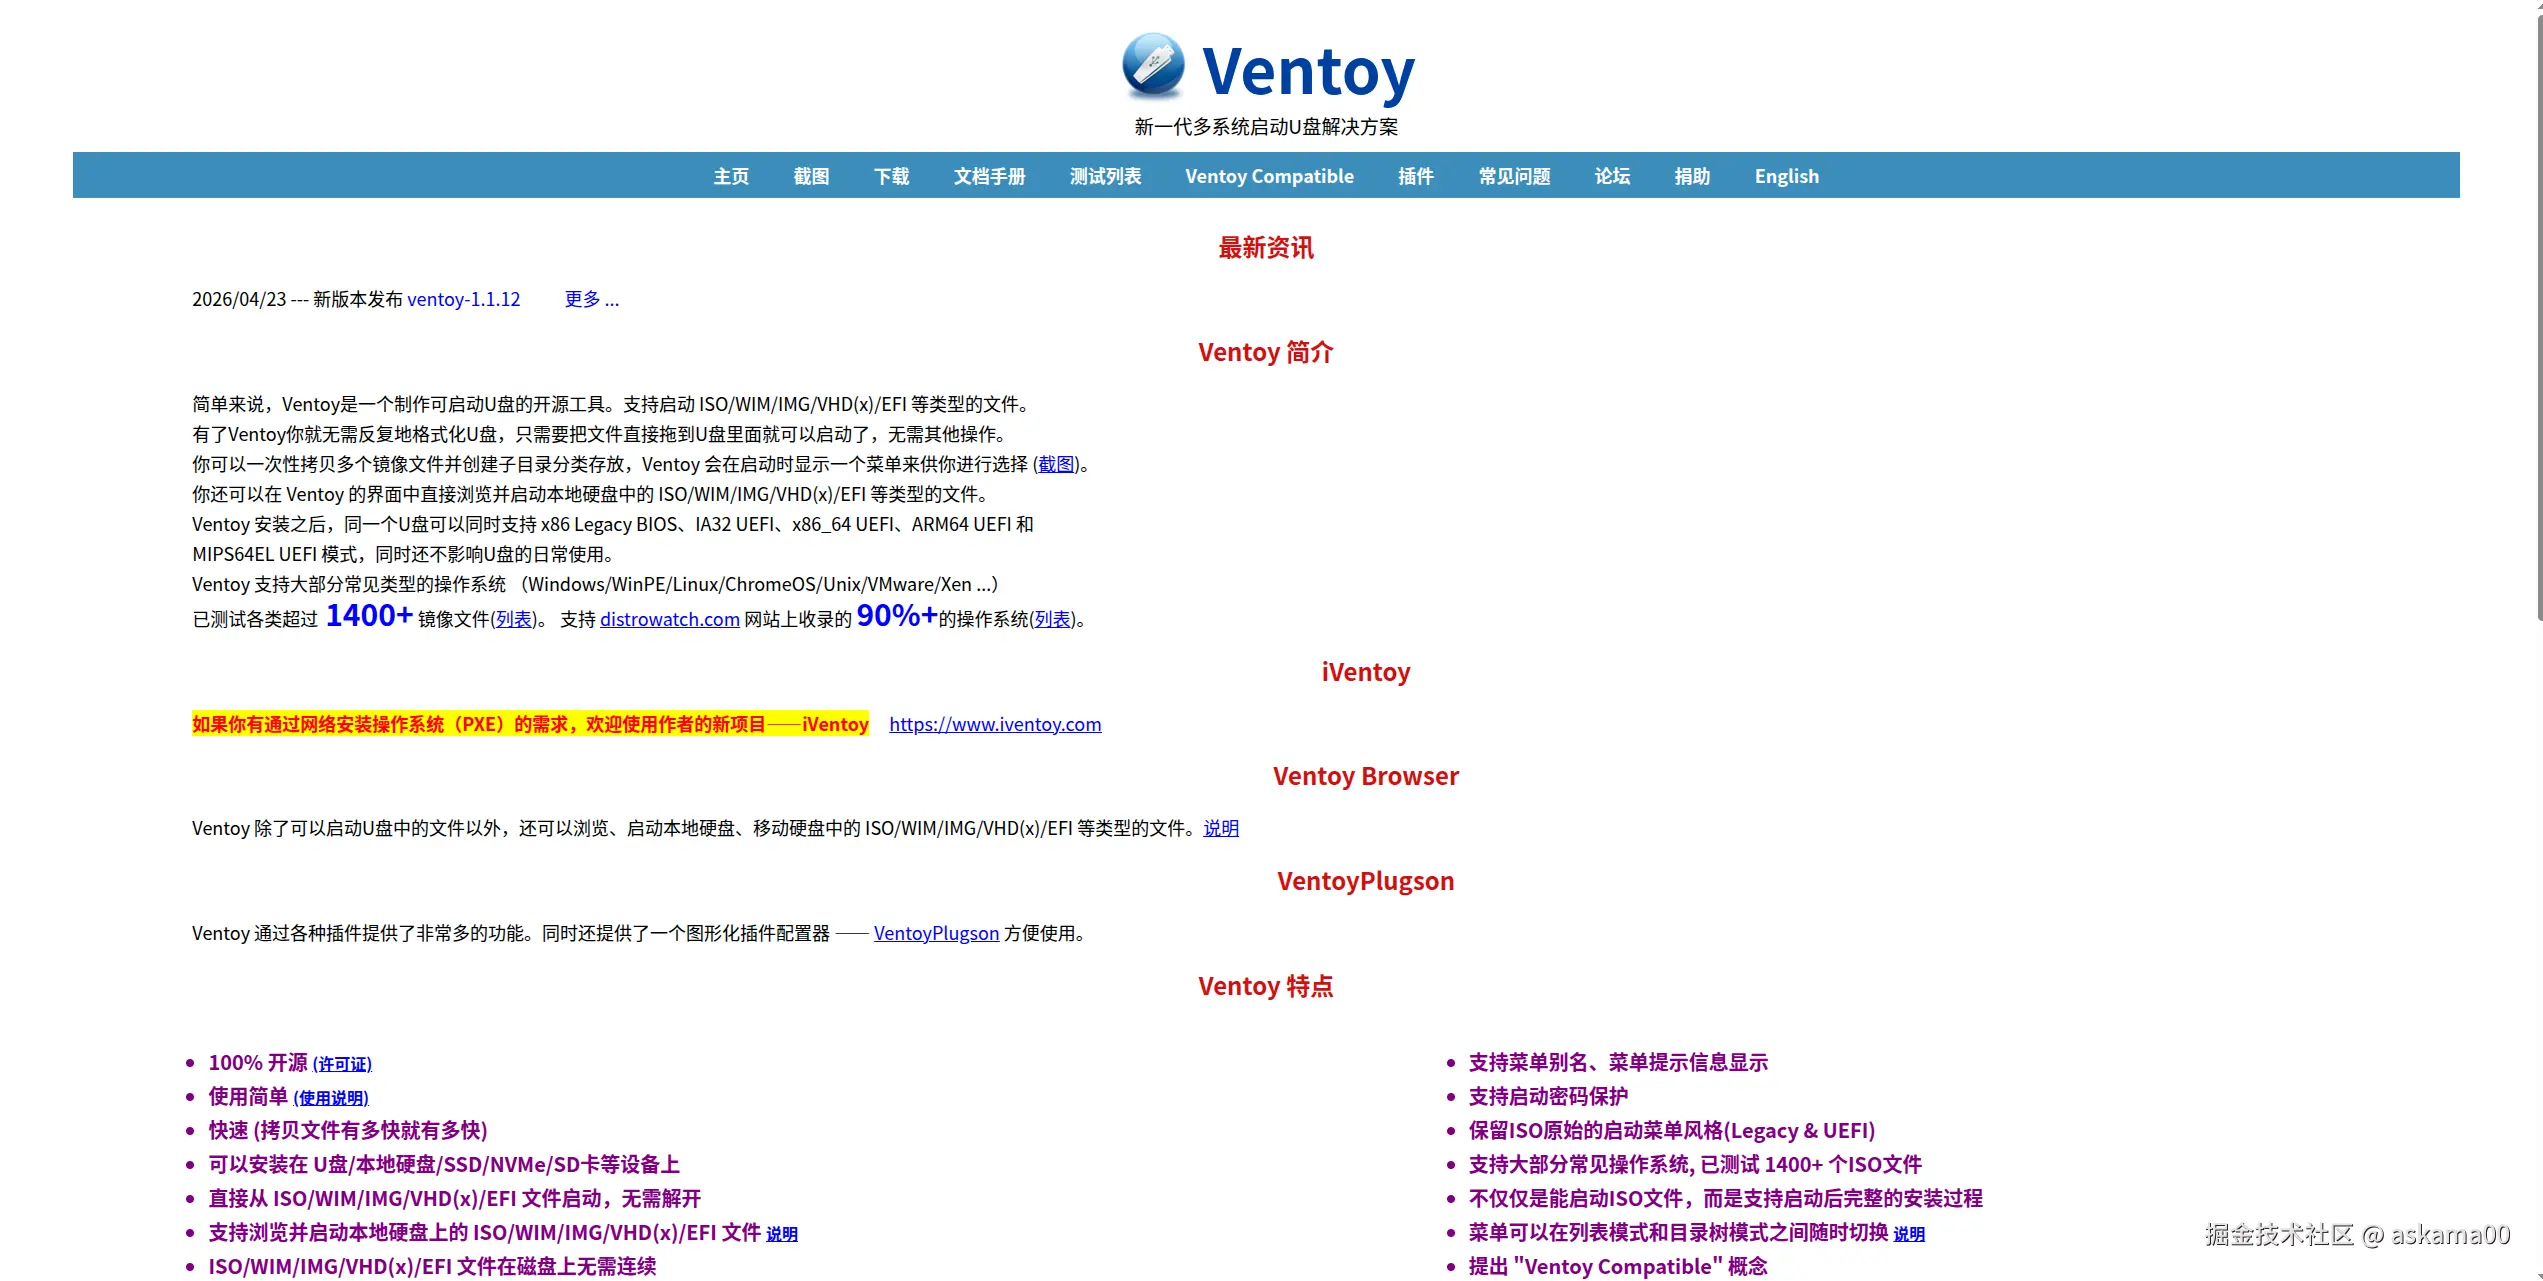Open the 使用说明 link beside 使用简单

pos(331,1098)
